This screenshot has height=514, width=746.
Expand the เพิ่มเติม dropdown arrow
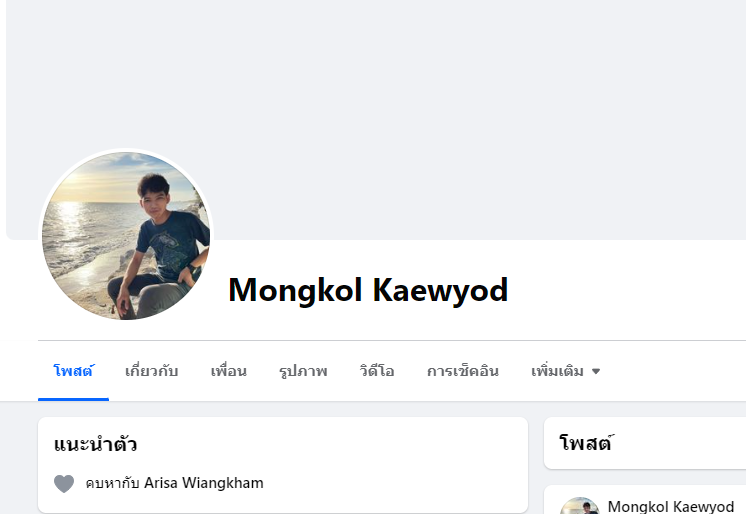click(x=596, y=371)
